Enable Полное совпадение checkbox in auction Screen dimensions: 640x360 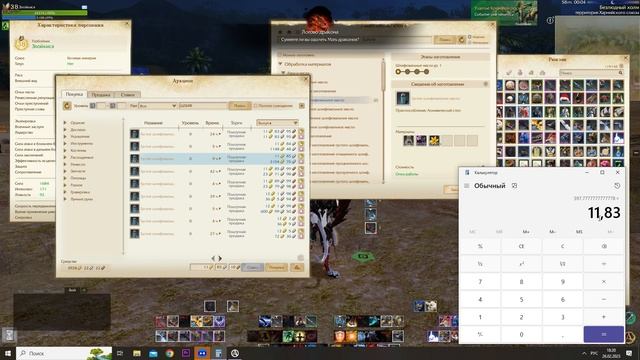point(256,106)
